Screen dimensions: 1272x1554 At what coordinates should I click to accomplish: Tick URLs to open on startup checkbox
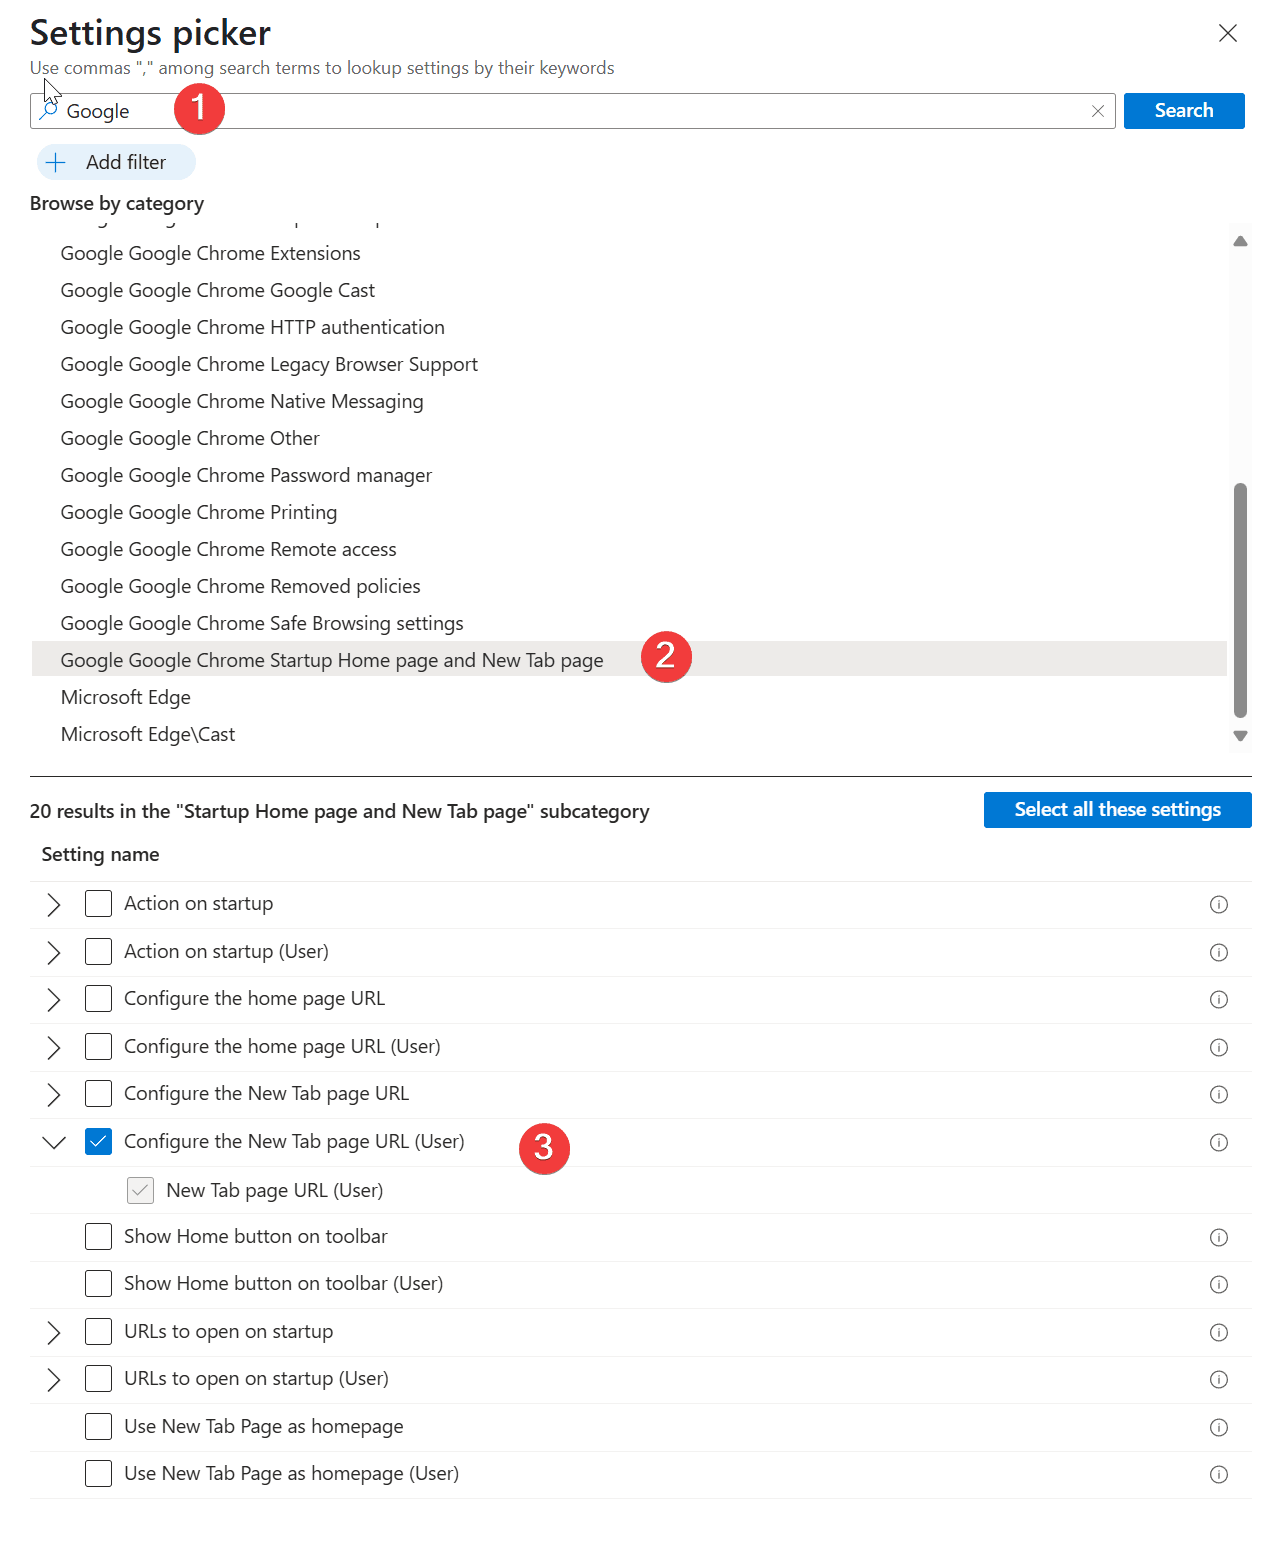(x=98, y=1331)
